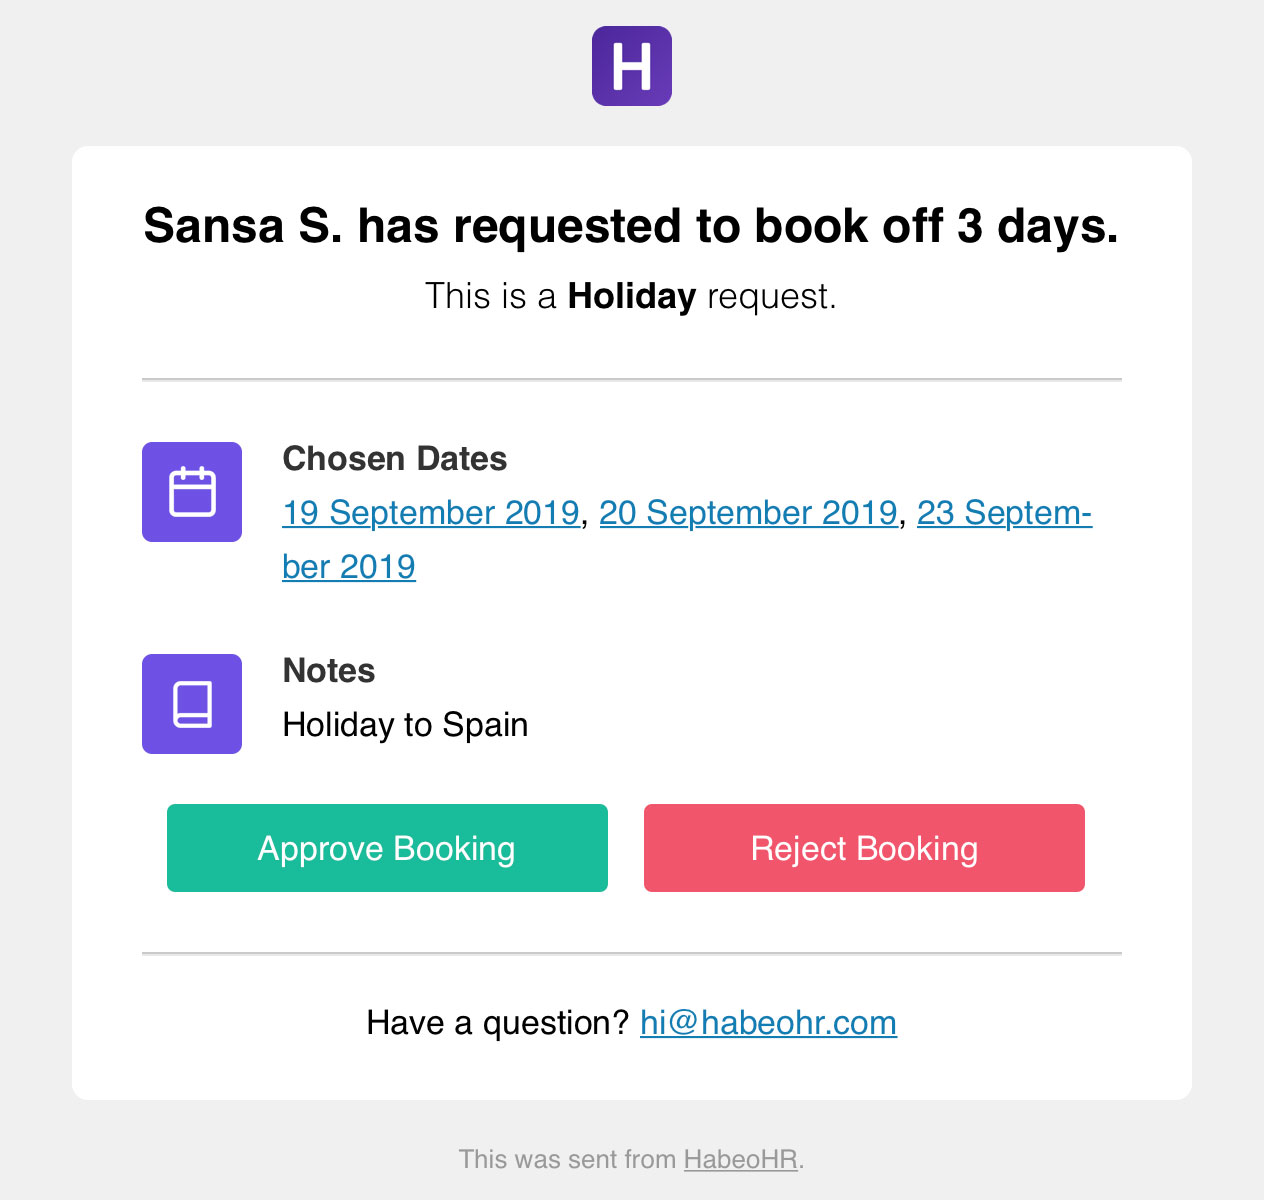Email hi@habeohr.com via the support link
This screenshot has width=1264, height=1200.
[x=768, y=1023]
